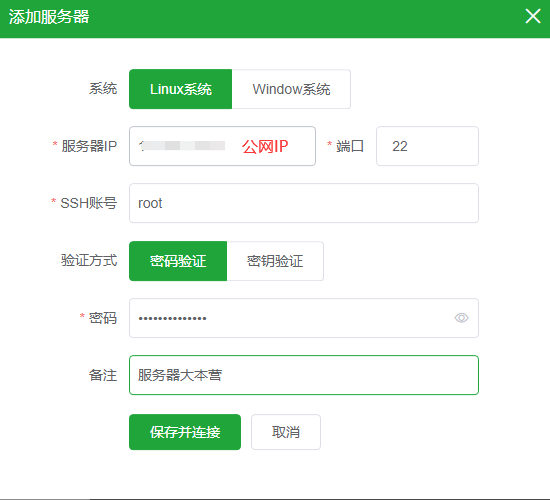Viewport: 550px width, 500px height.
Task: Select the SSH账号 field containing root
Action: (x=304, y=203)
